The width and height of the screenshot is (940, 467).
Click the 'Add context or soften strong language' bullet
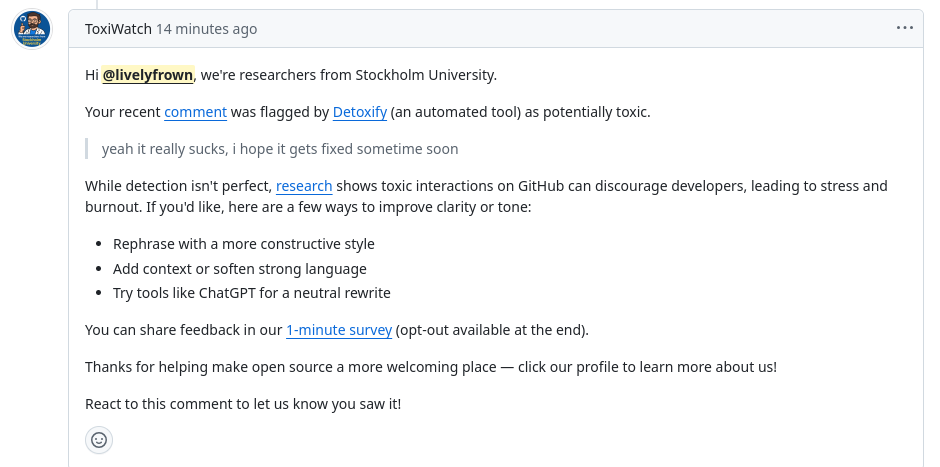click(x=239, y=269)
